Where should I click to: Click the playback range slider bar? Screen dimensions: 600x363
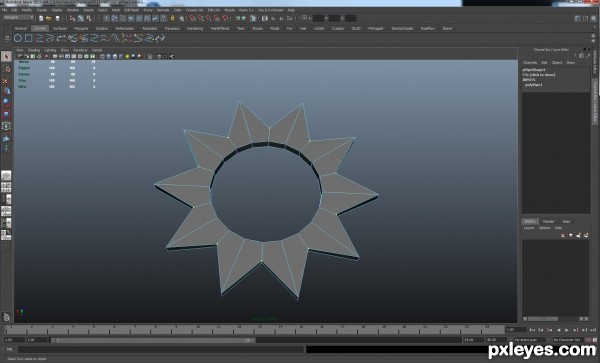pos(153,340)
